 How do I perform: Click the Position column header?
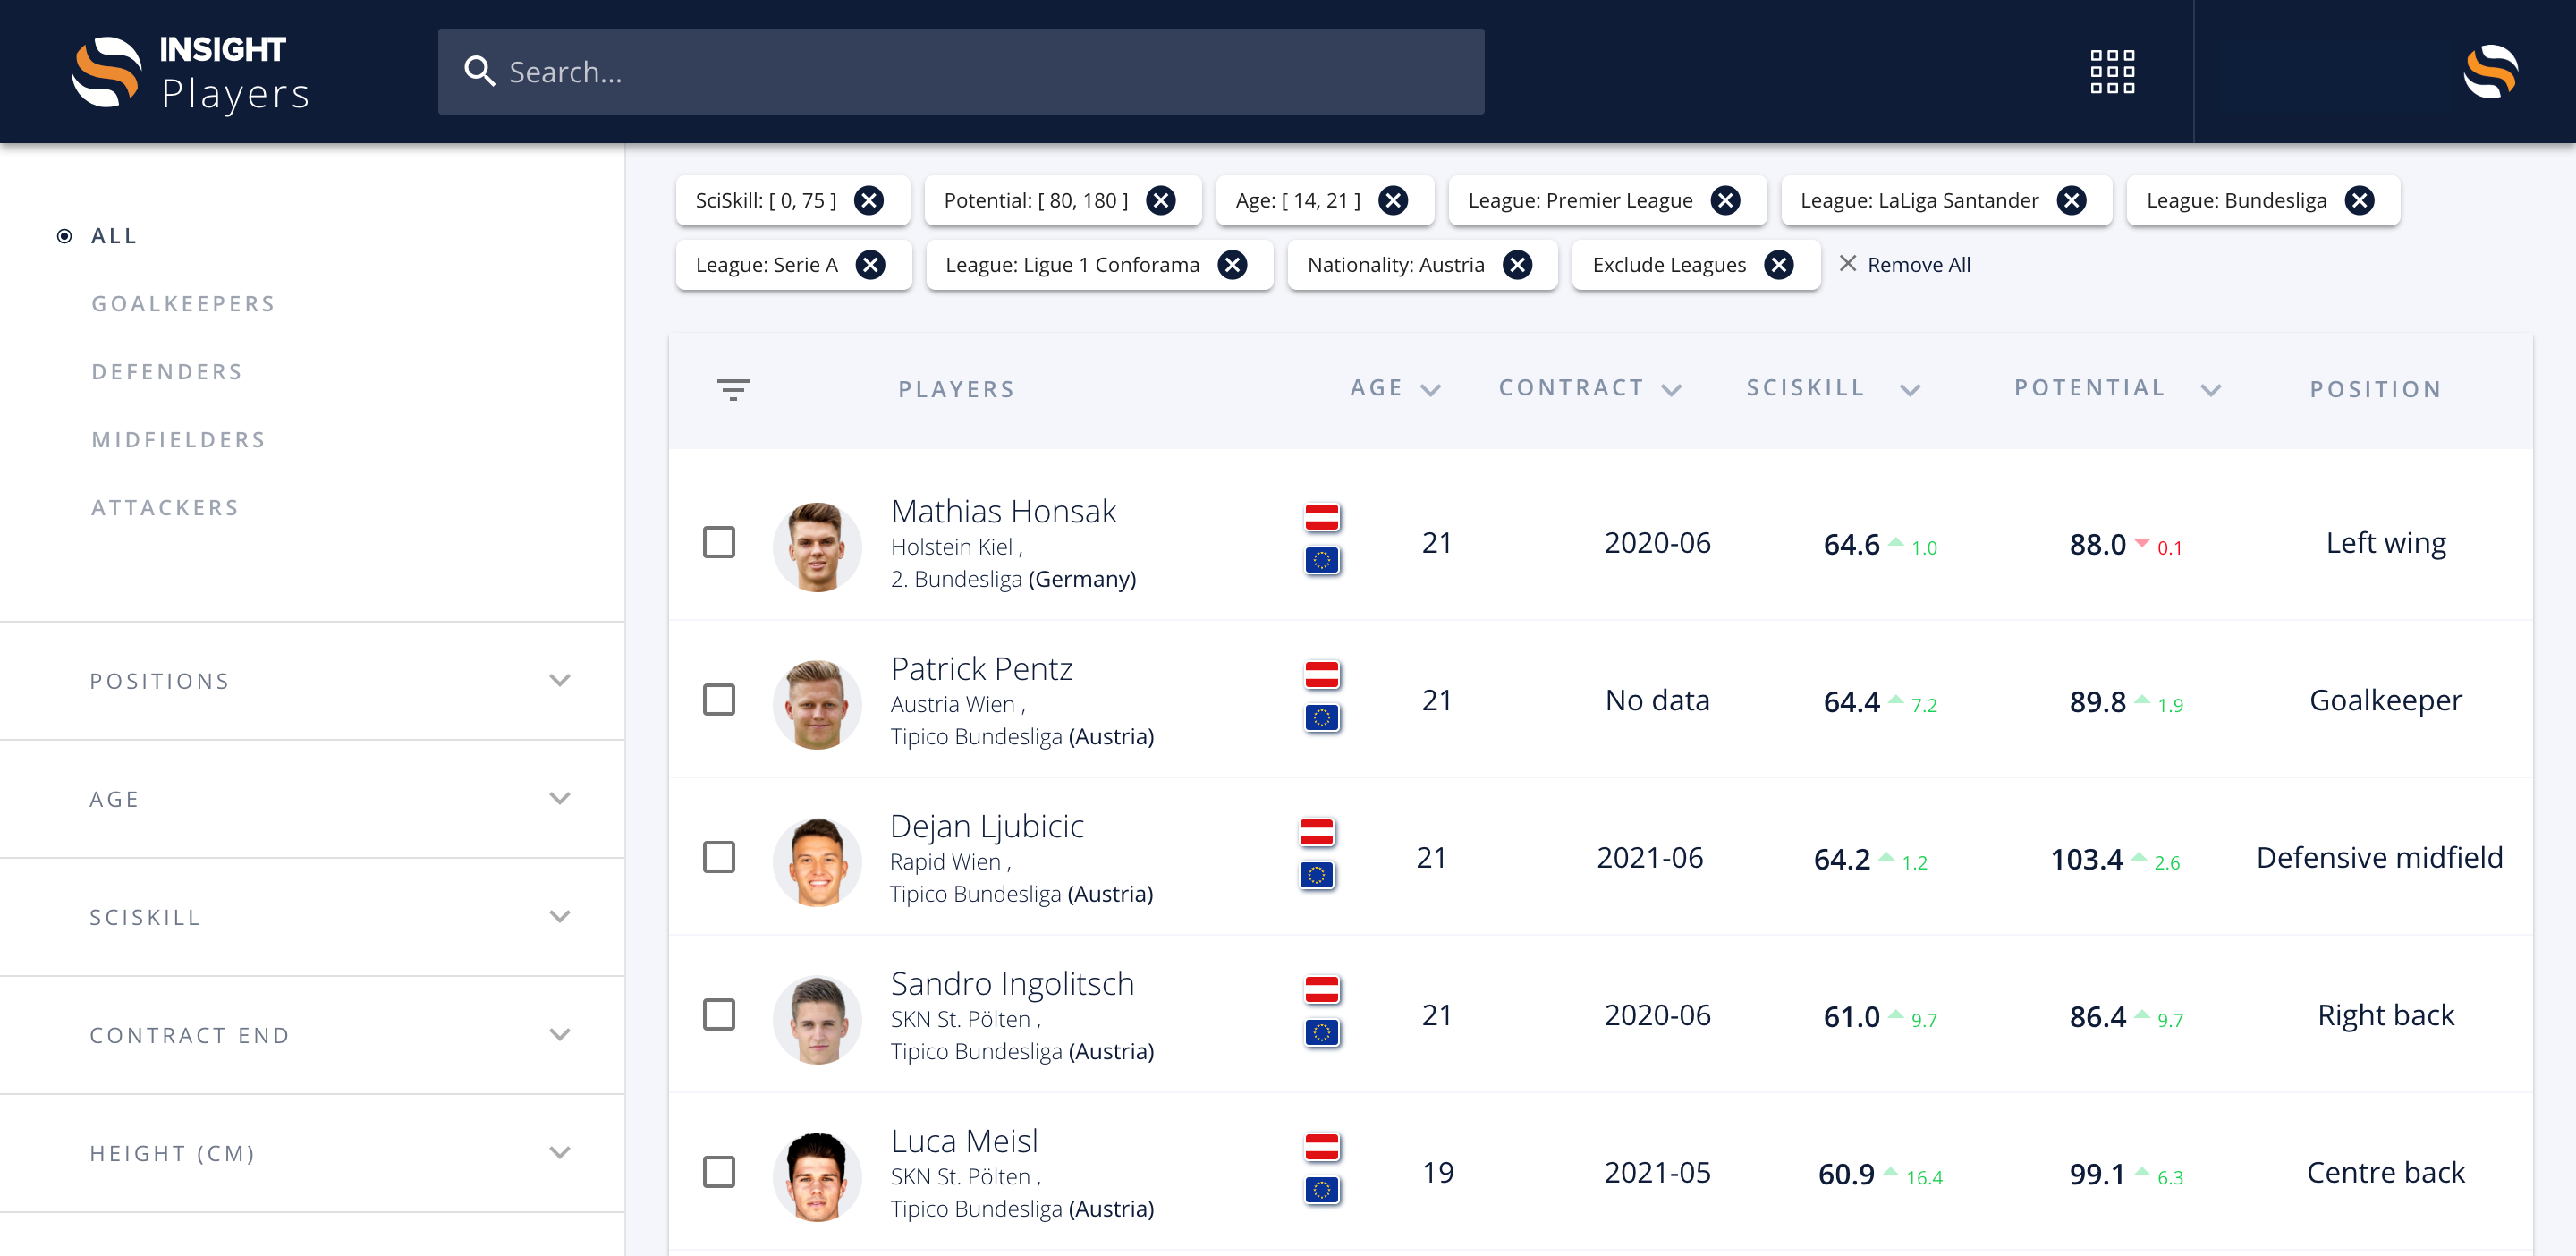pyautogui.click(x=2376, y=389)
